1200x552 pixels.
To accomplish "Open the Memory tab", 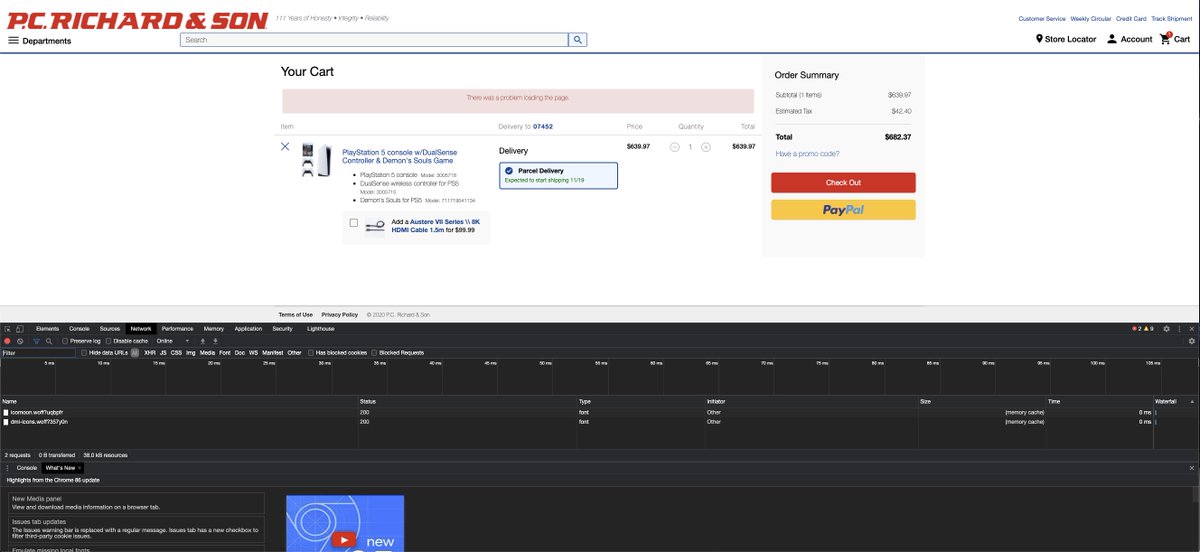I will point(214,328).
